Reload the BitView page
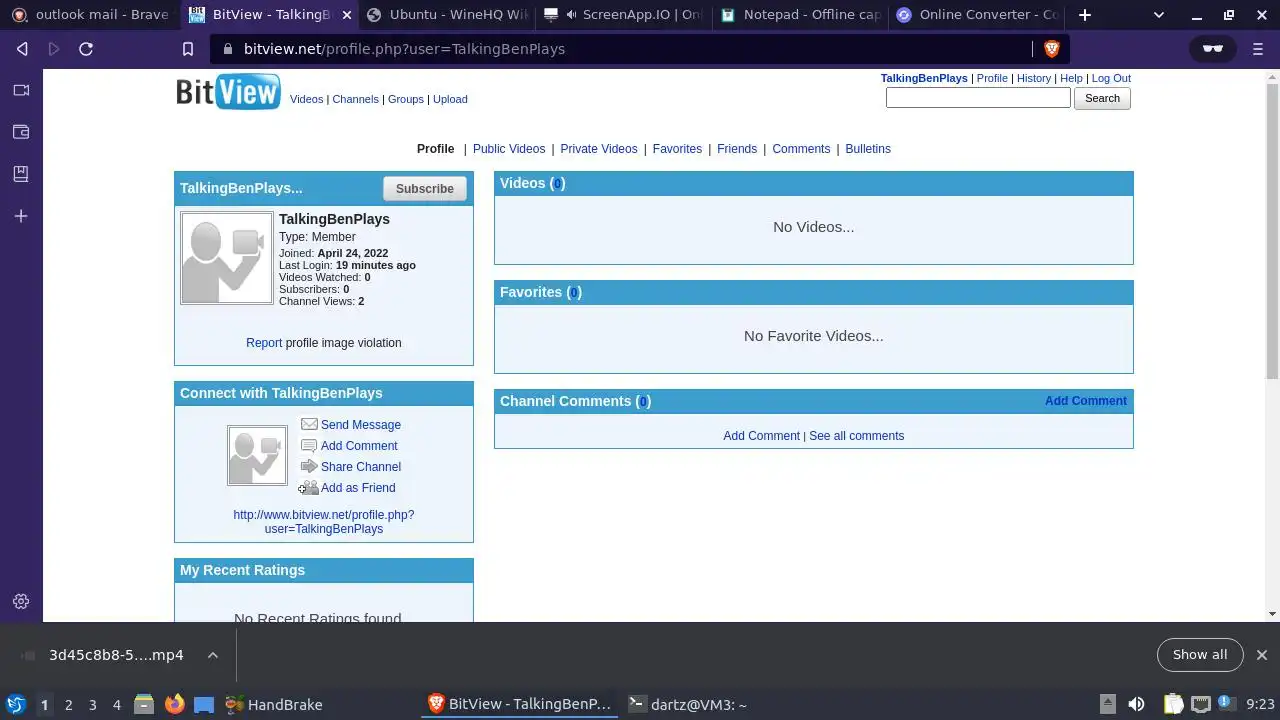This screenshot has height=720, width=1280. pos(86,49)
